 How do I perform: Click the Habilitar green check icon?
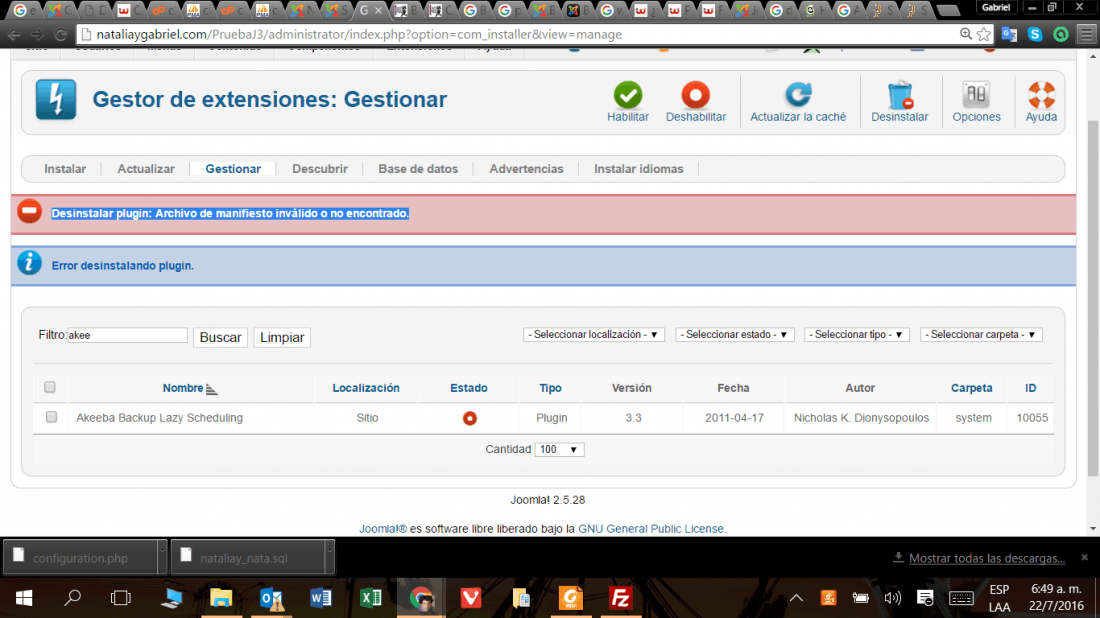click(627, 95)
